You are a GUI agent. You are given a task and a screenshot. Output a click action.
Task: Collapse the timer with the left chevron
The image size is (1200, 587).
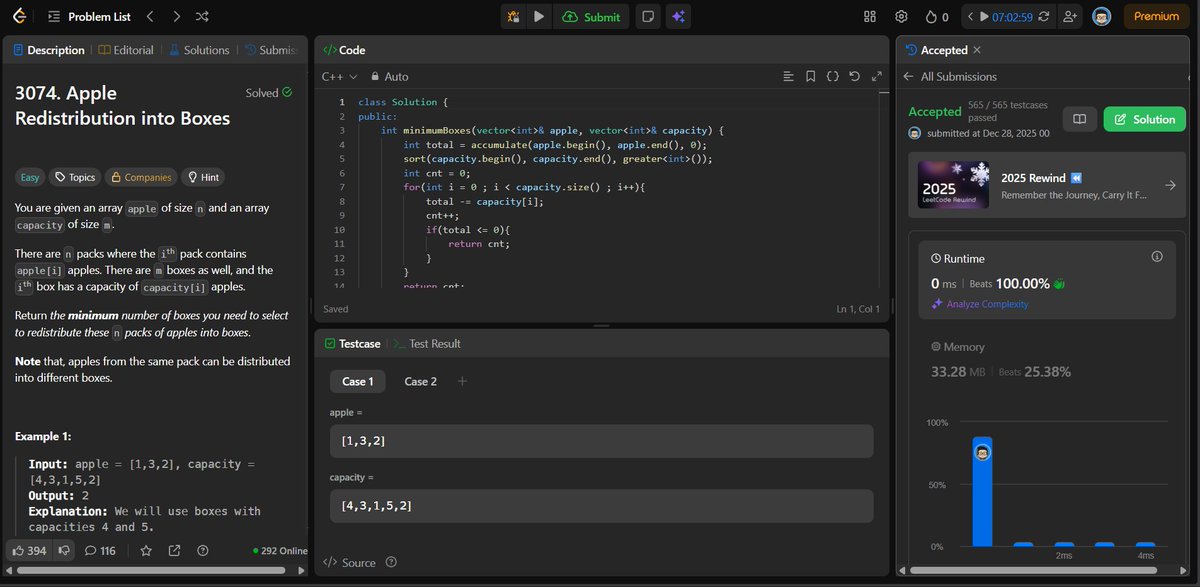tap(970, 17)
